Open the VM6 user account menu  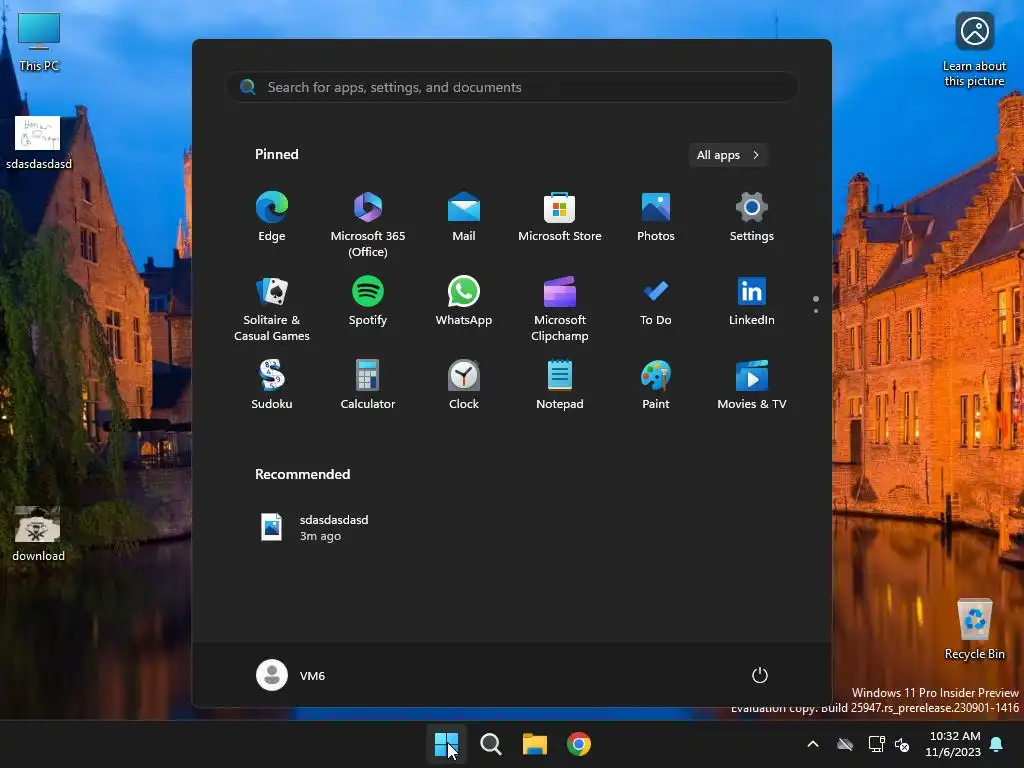point(291,675)
